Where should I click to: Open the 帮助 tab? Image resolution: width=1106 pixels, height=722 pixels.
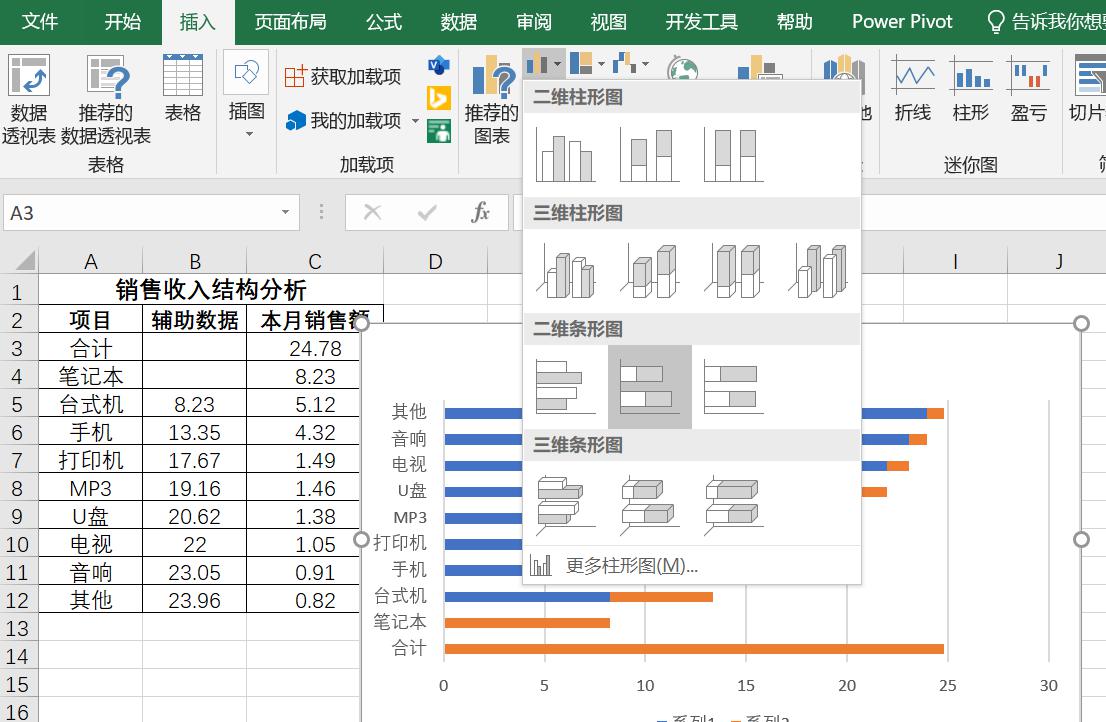(795, 22)
